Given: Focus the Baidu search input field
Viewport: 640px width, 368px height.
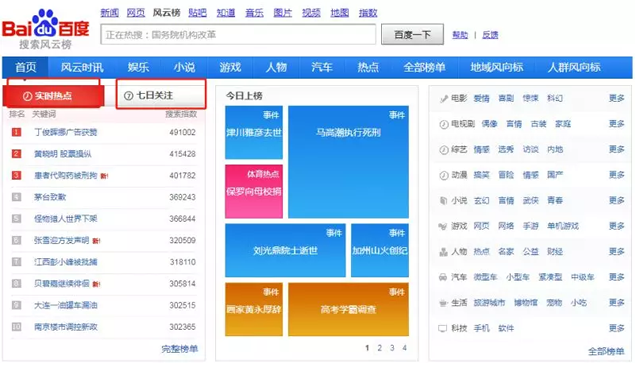Looking at the screenshot, I should click(238, 35).
